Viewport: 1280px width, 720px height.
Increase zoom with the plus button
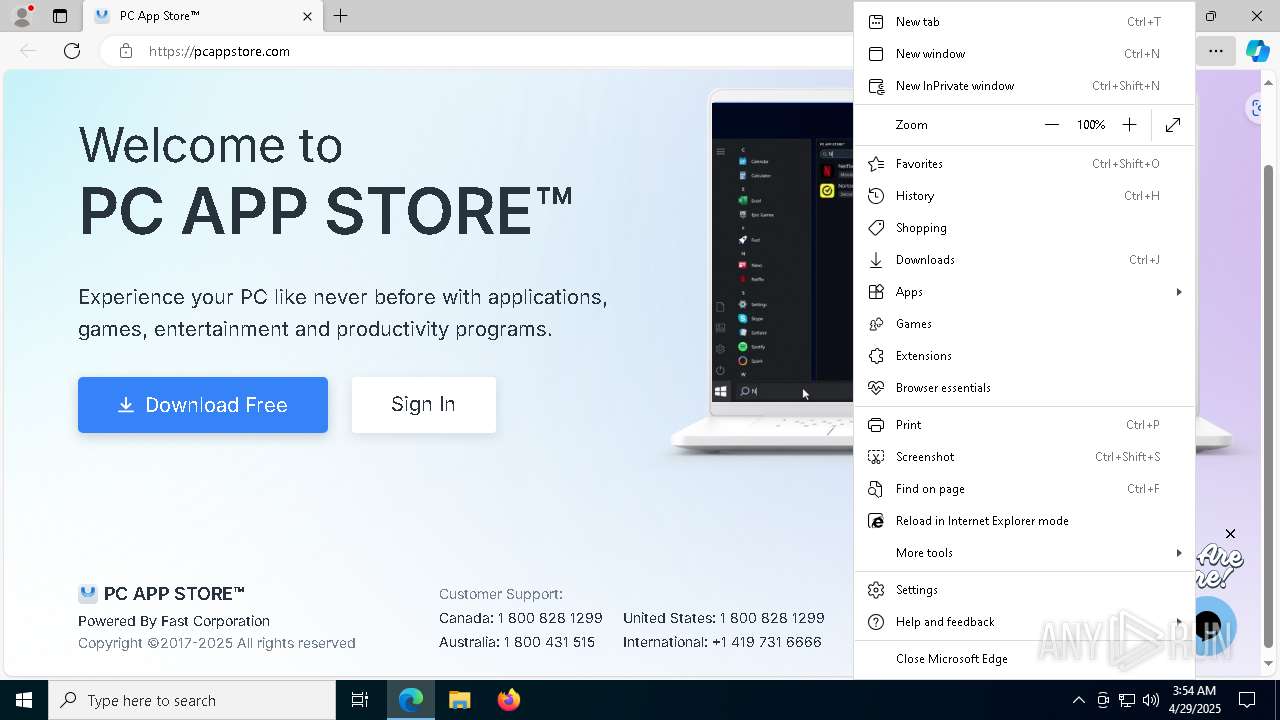click(1129, 125)
